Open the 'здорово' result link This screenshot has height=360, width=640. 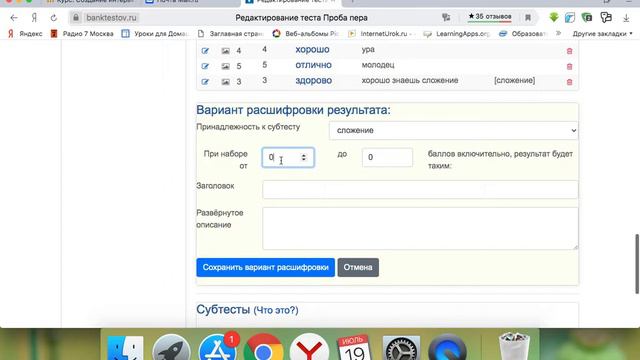(x=313, y=80)
